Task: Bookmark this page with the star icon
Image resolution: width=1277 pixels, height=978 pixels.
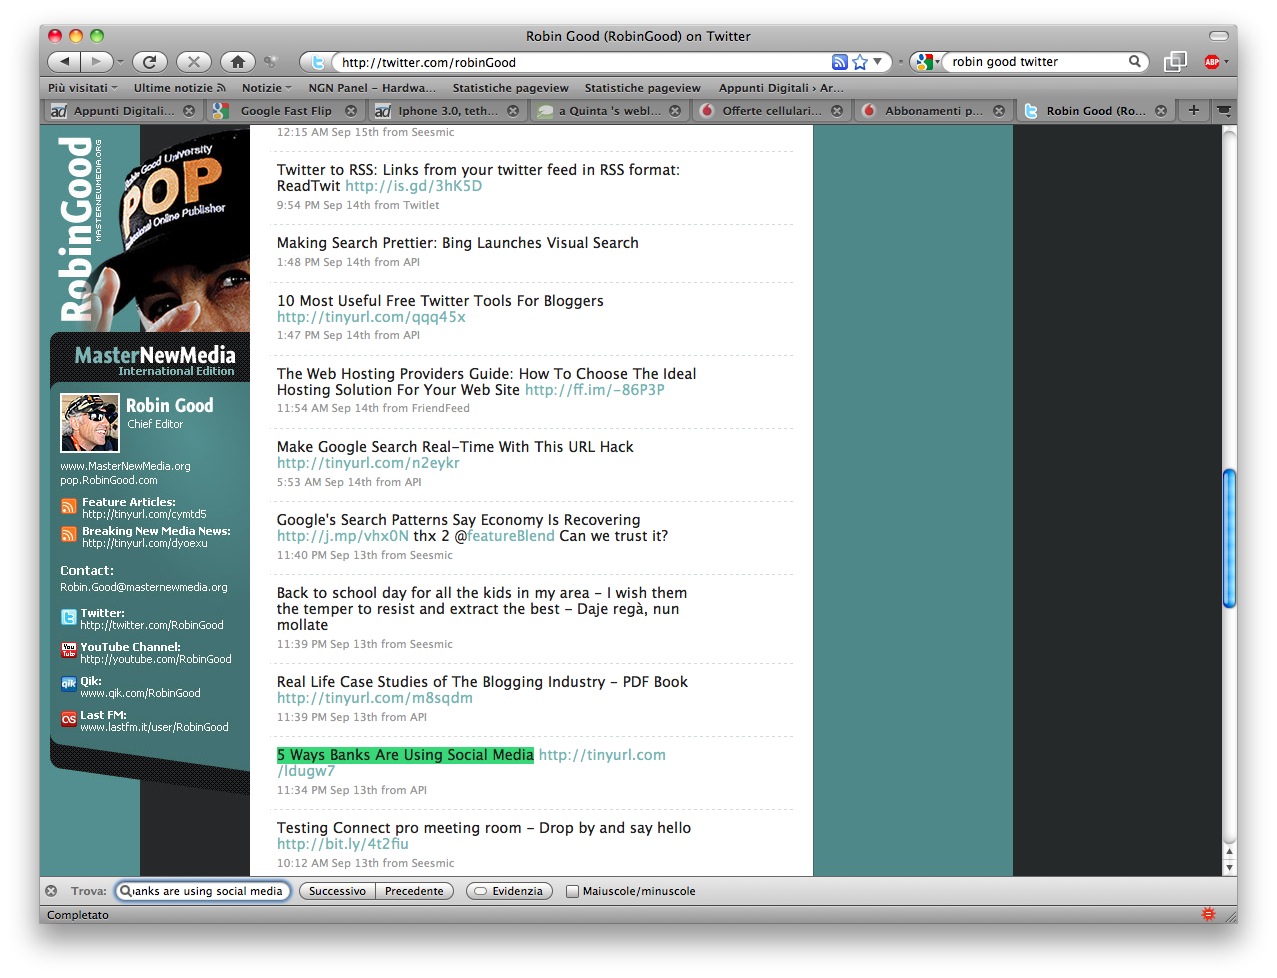Action: 860,62
